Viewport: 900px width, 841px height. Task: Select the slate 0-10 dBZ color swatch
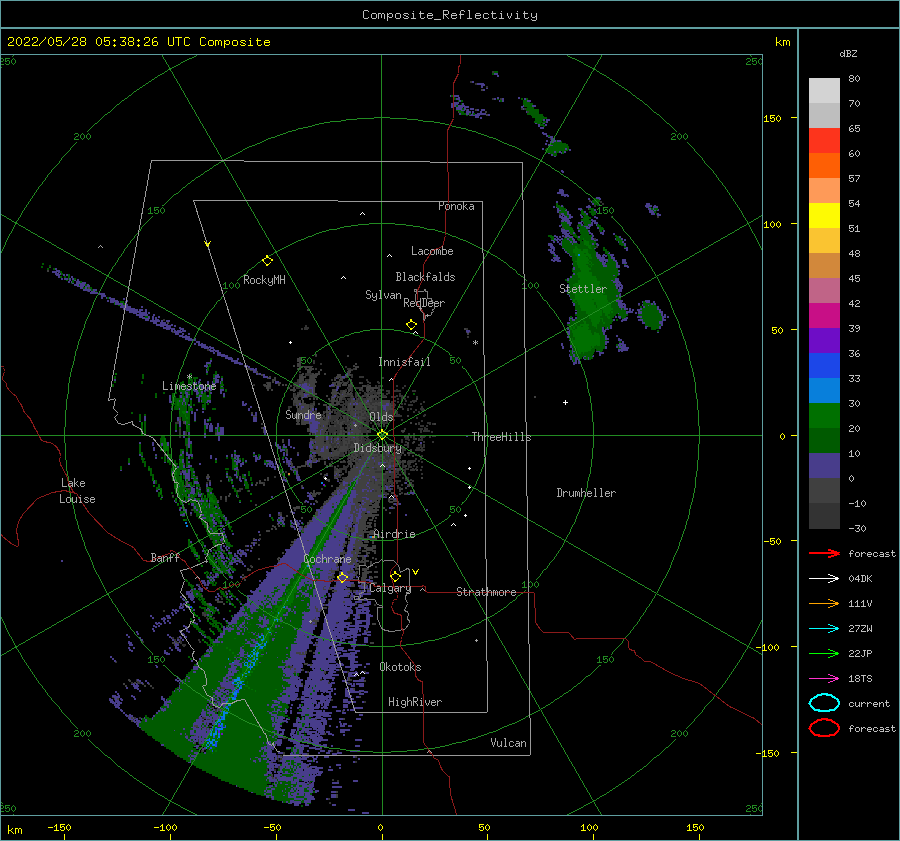click(x=824, y=465)
